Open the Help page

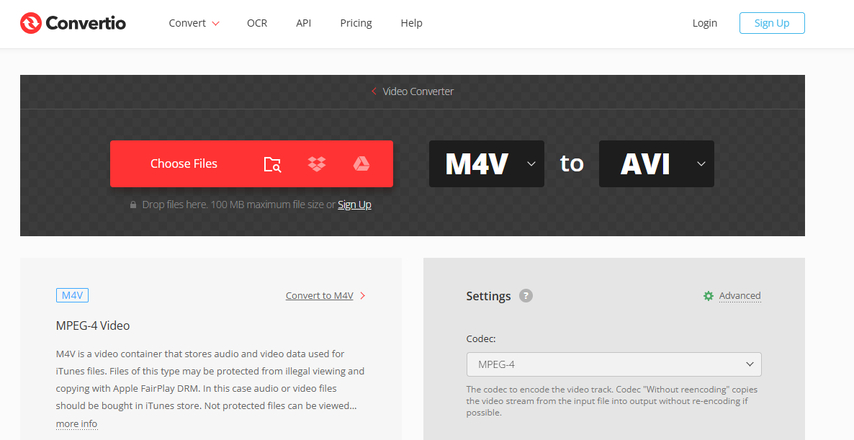point(411,23)
